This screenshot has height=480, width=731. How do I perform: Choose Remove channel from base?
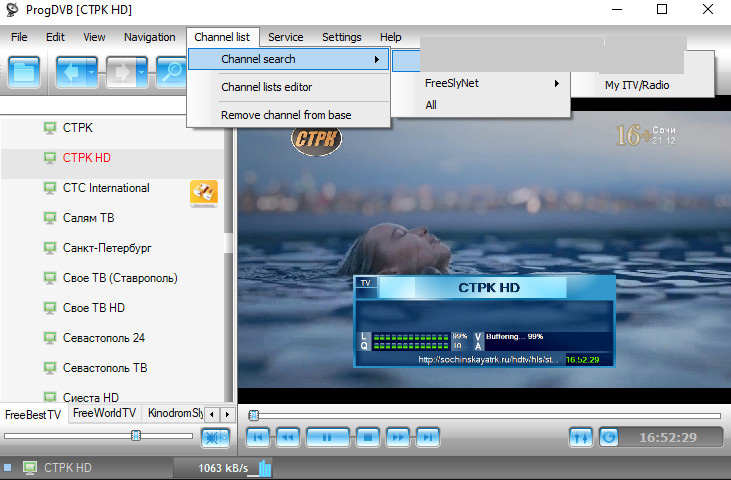coord(289,115)
